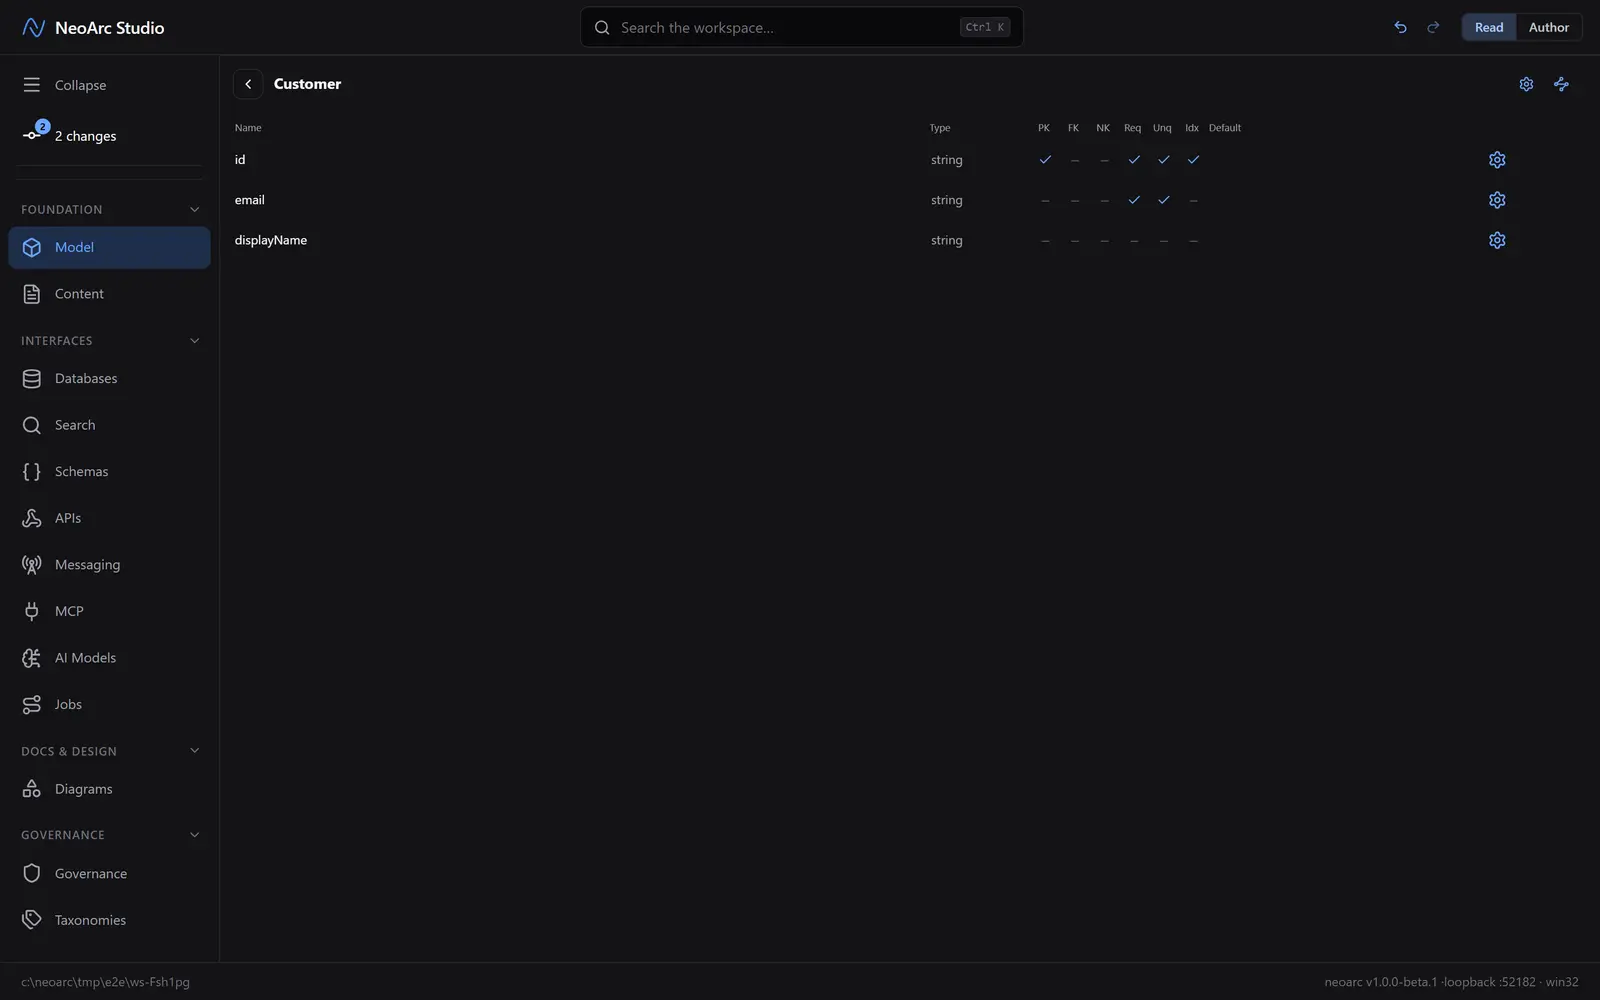Click the Collapse label
1600x1000 pixels.
(80, 85)
